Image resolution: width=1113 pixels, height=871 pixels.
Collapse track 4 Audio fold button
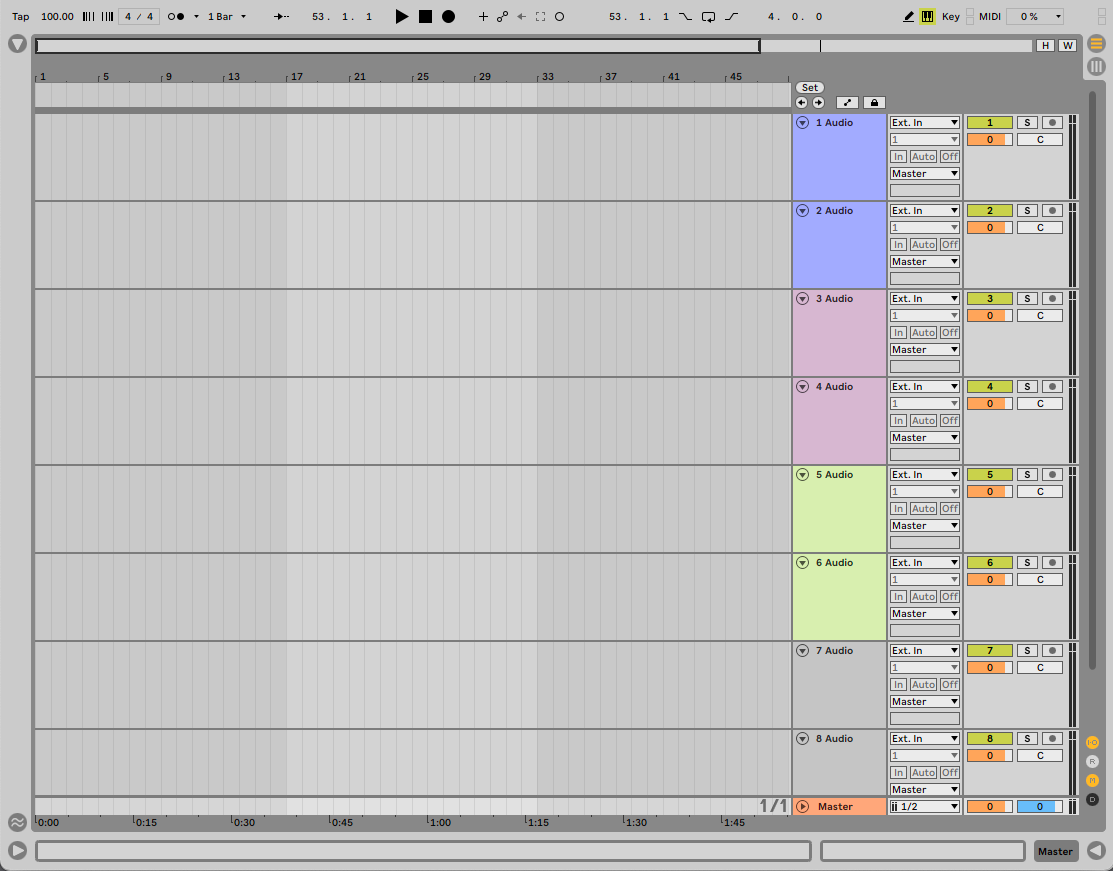802,387
